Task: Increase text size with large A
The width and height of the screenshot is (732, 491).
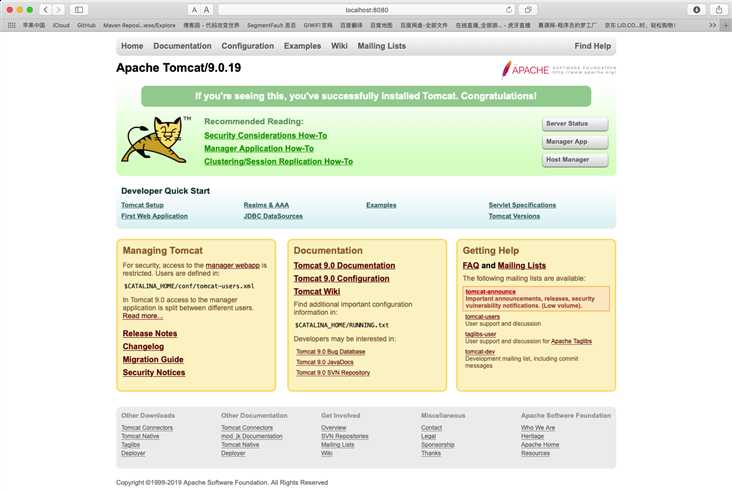Action: click(206, 10)
